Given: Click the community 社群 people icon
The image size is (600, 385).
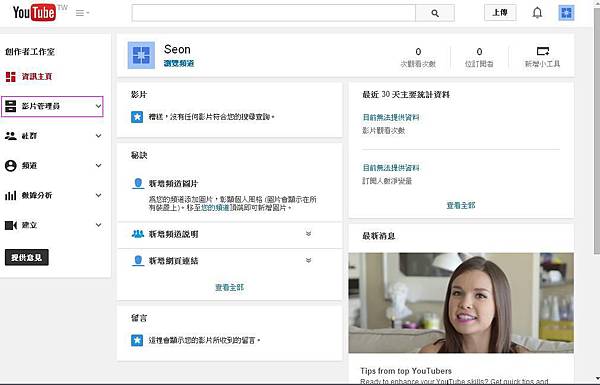Looking at the screenshot, I should pyautogui.click(x=11, y=135).
